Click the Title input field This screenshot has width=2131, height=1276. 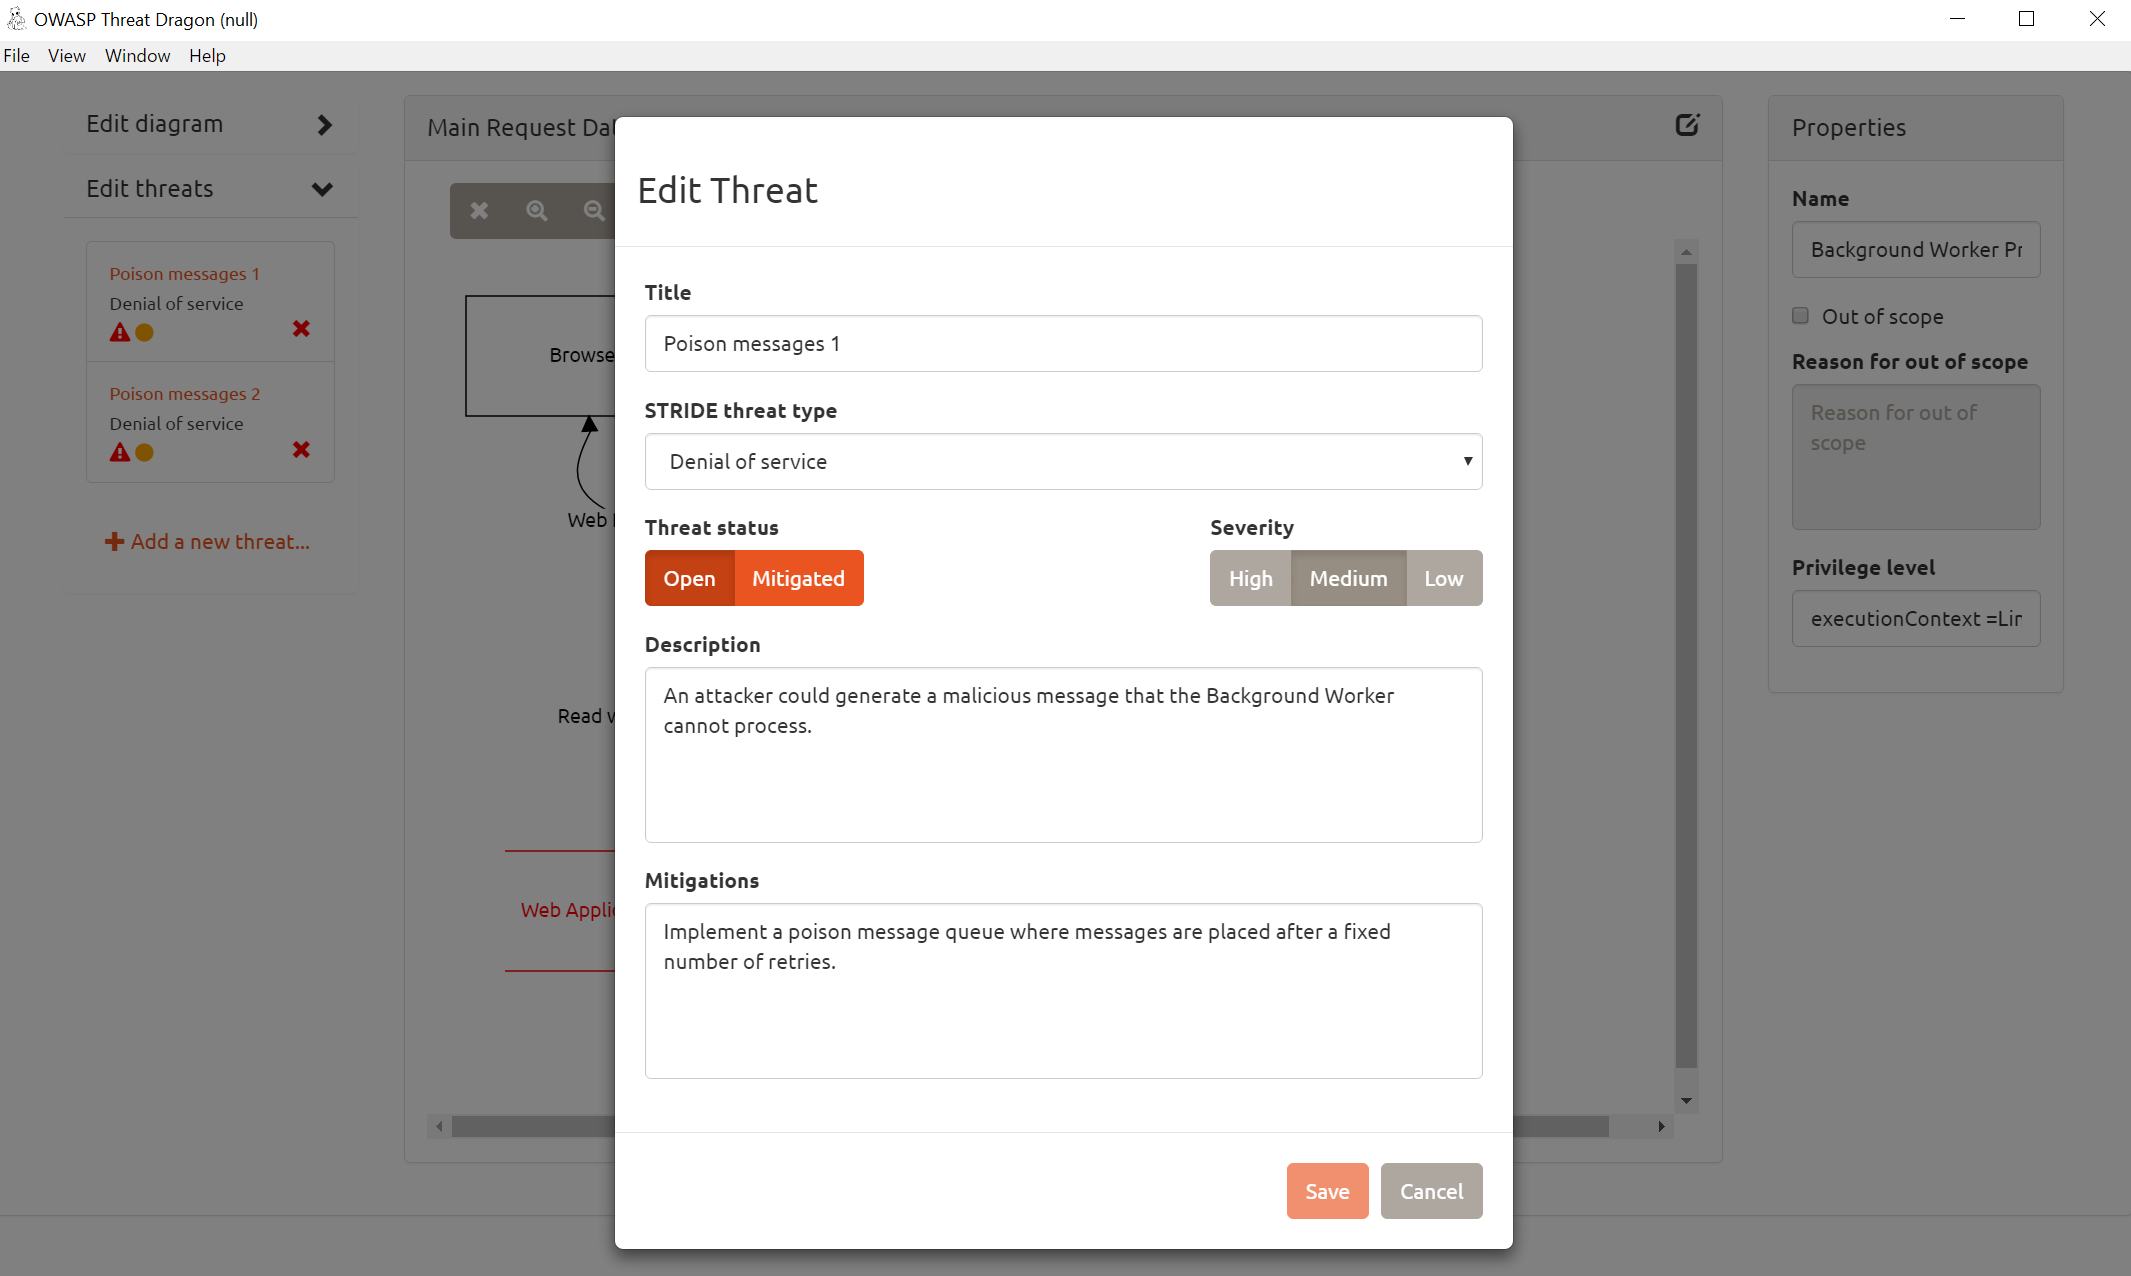(1063, 344)
